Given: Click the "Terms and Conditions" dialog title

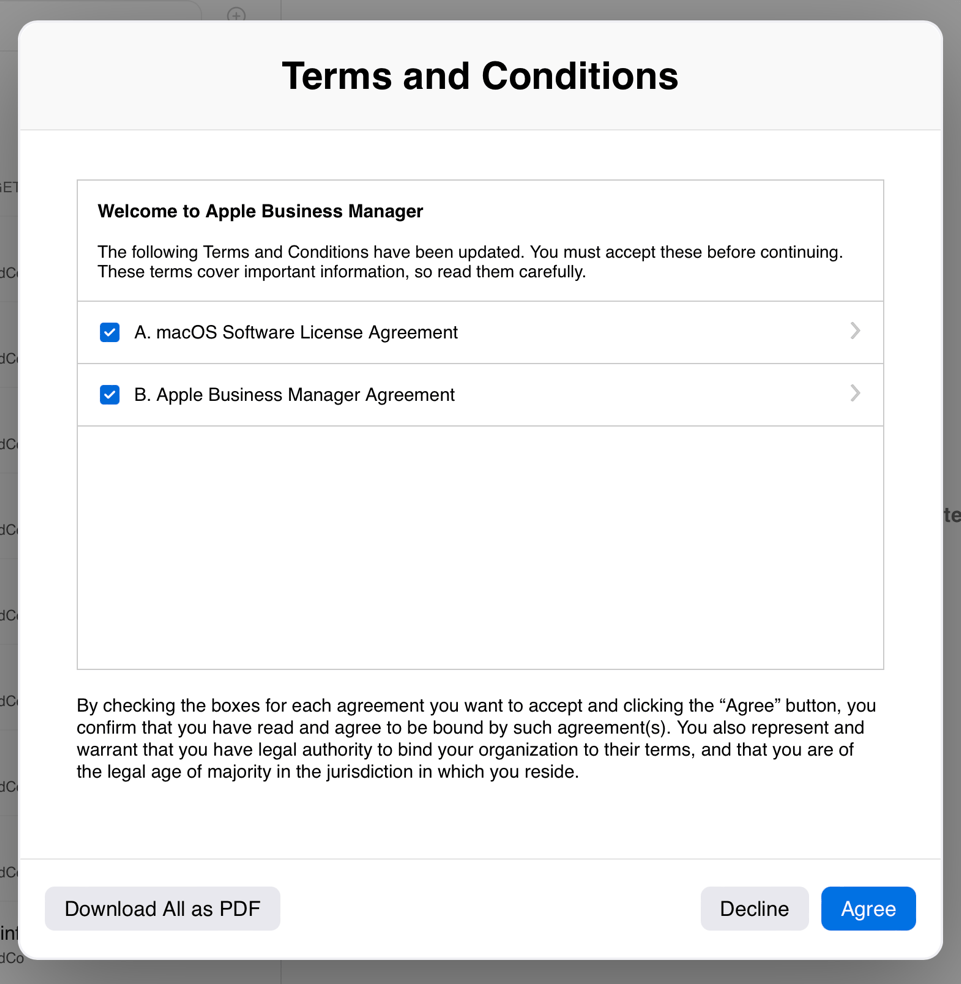Looking at the screenshot, I should [x=480, y=76].
